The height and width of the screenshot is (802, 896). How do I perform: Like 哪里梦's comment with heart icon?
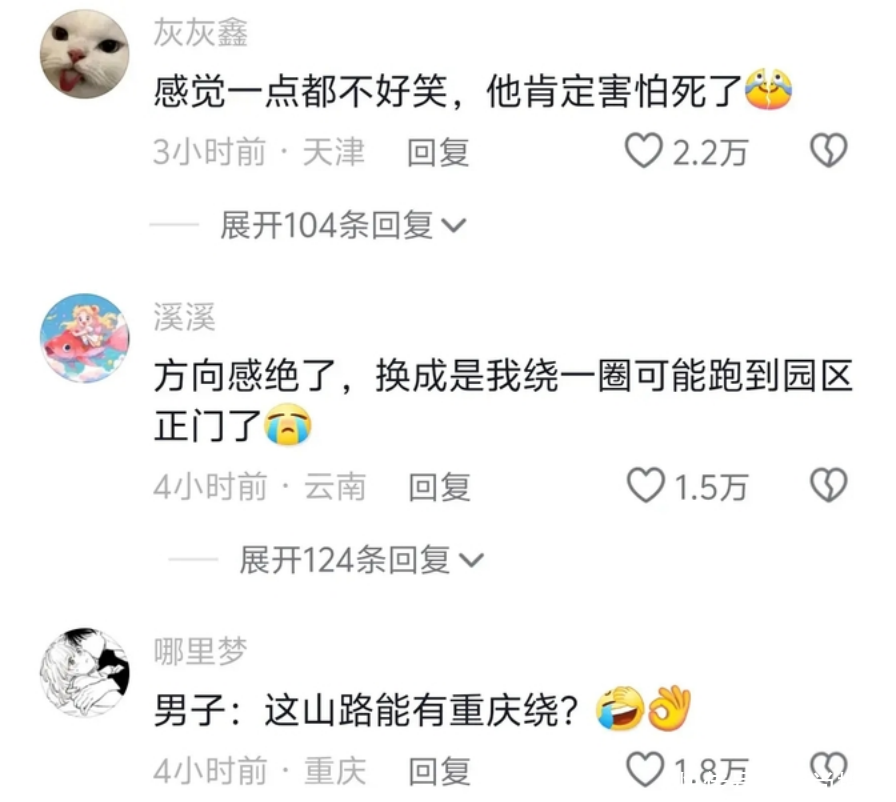point(645,769)
